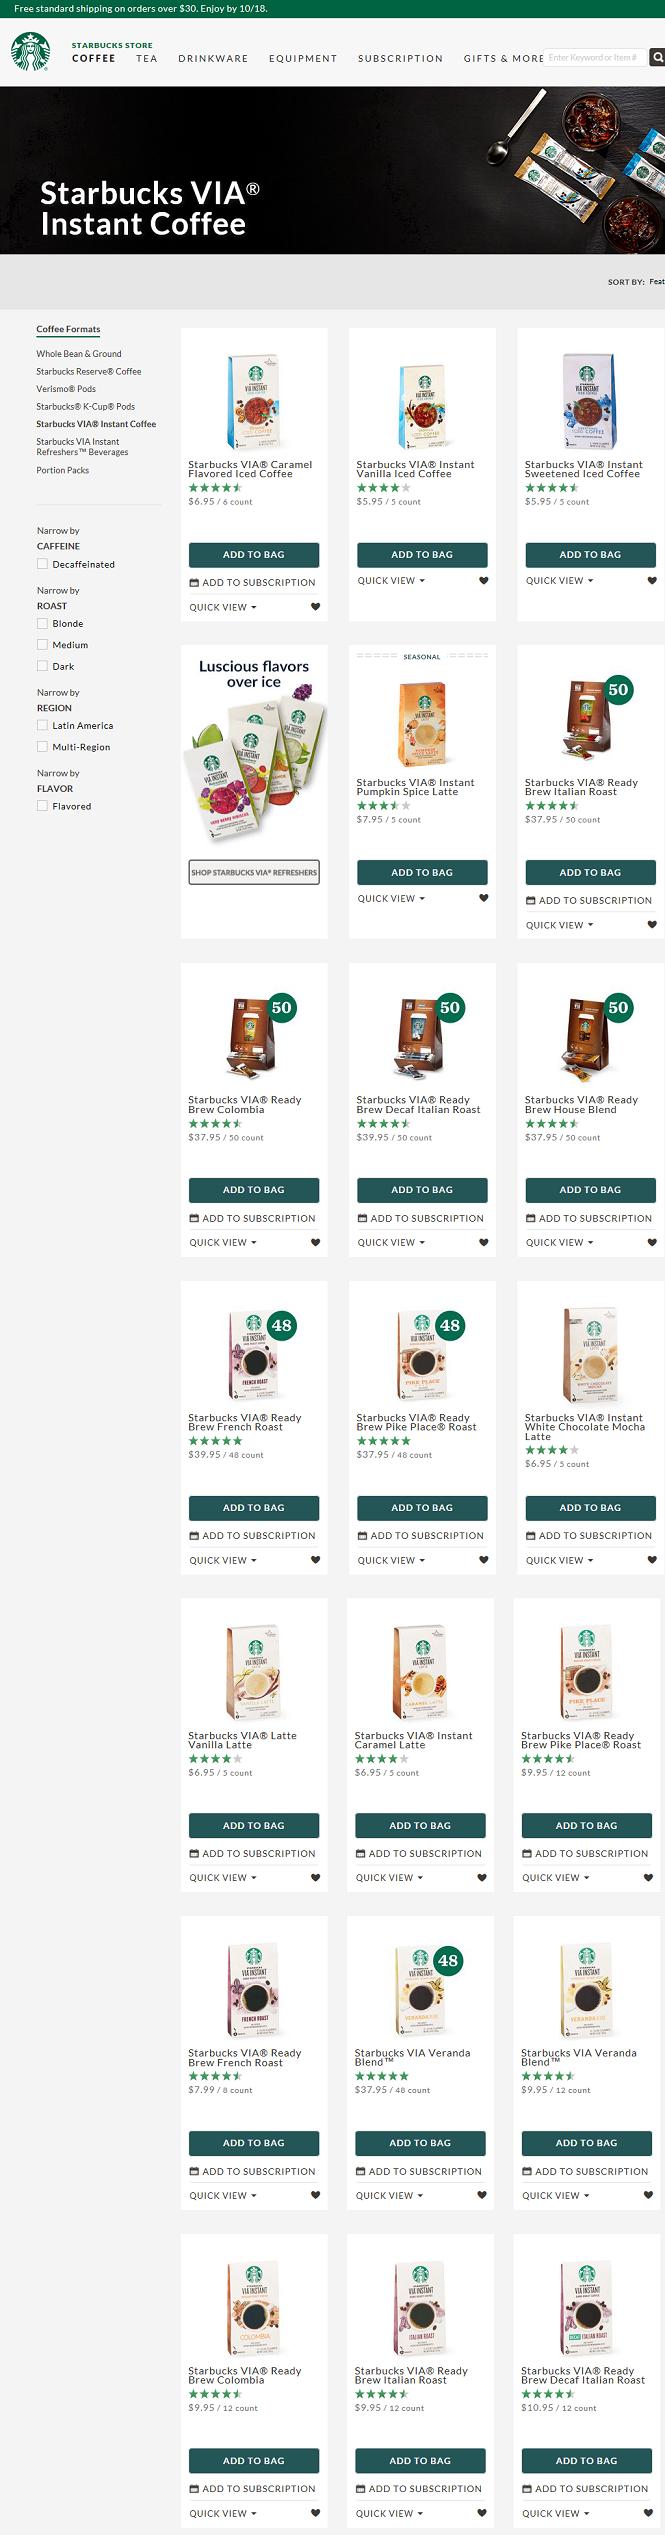Screen dimensions: 665x2535
Task: Tick the Latin America region checkbox
Action: pos(42,726)
